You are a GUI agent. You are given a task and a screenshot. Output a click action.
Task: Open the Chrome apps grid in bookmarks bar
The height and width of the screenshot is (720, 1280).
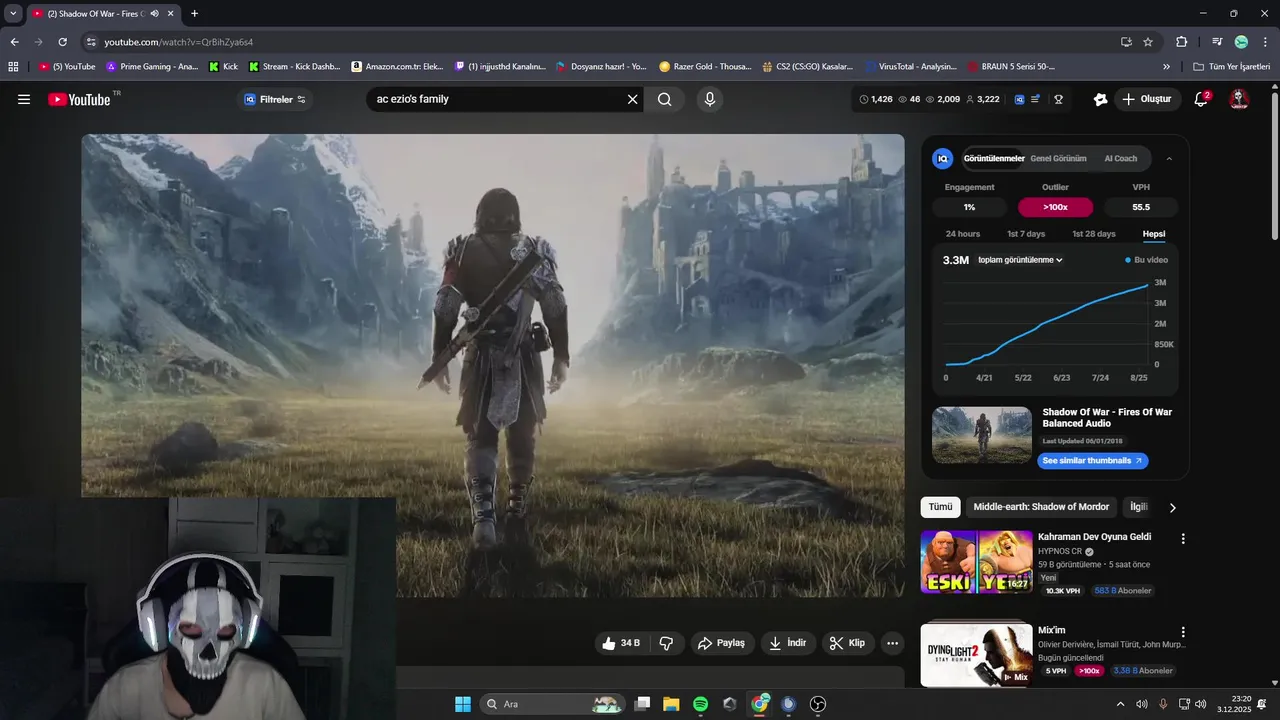coord(13,67)
